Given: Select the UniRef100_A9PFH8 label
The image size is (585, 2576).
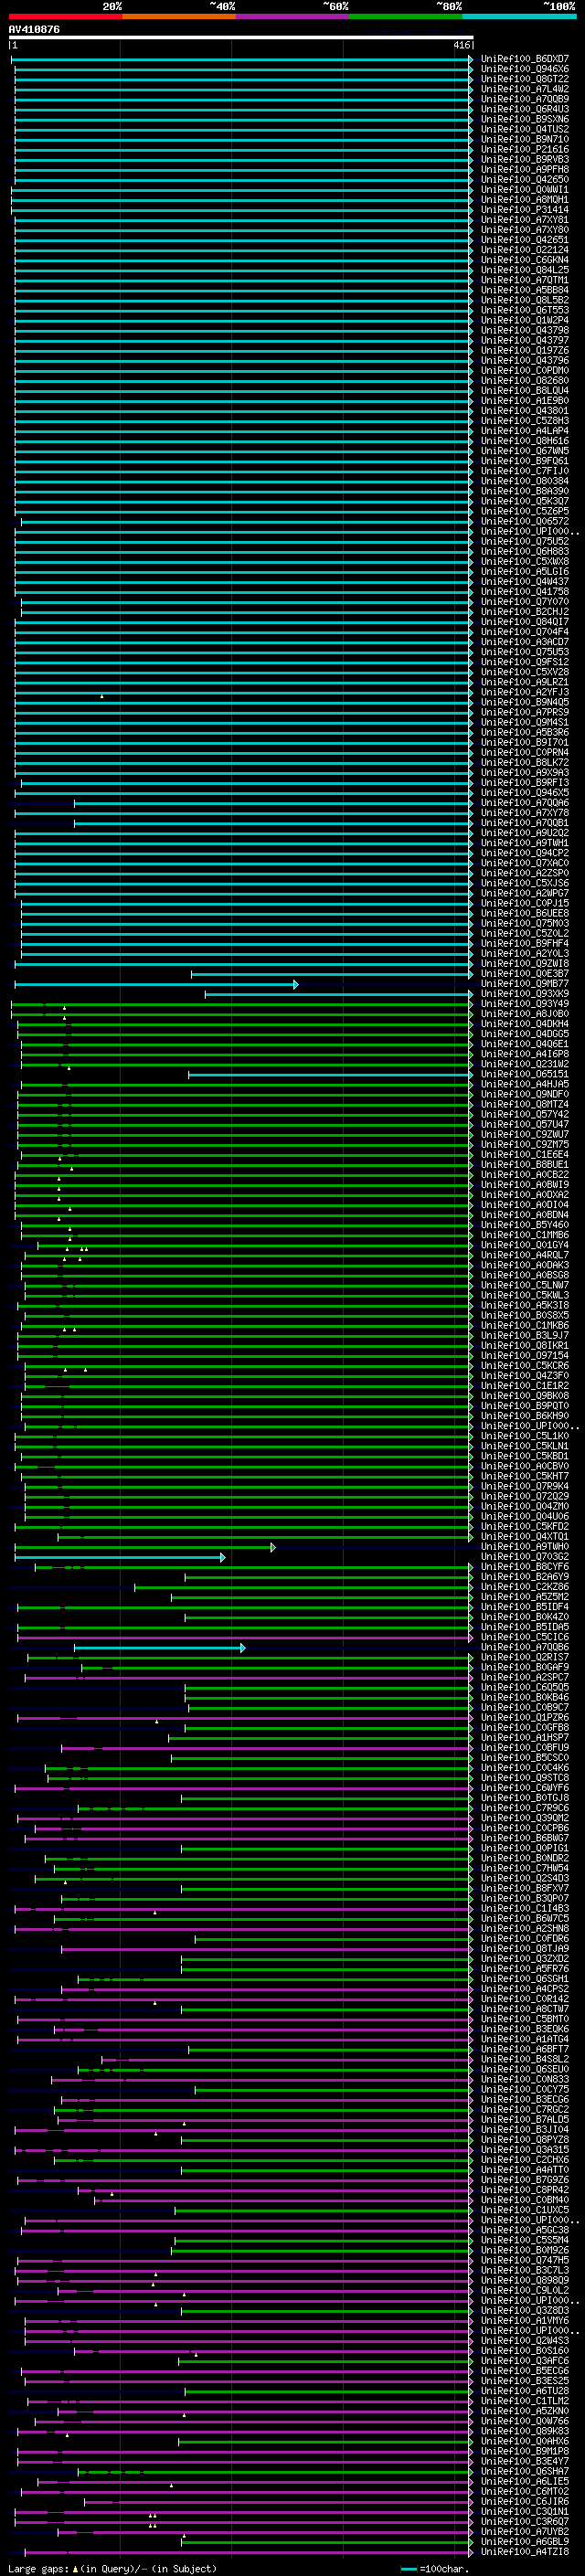Looking at the screenshot, I should click(525, 169).
